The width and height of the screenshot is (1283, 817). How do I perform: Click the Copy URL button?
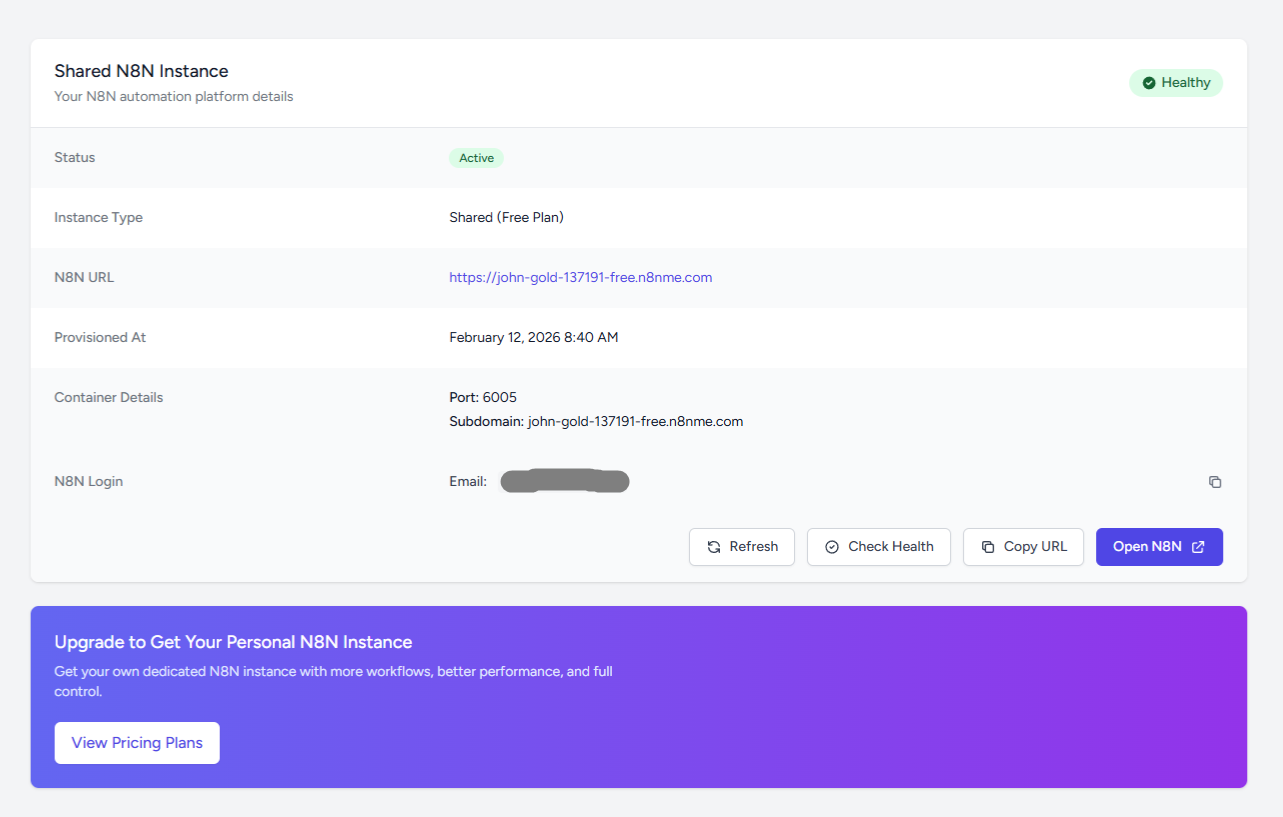(1023, 546)
